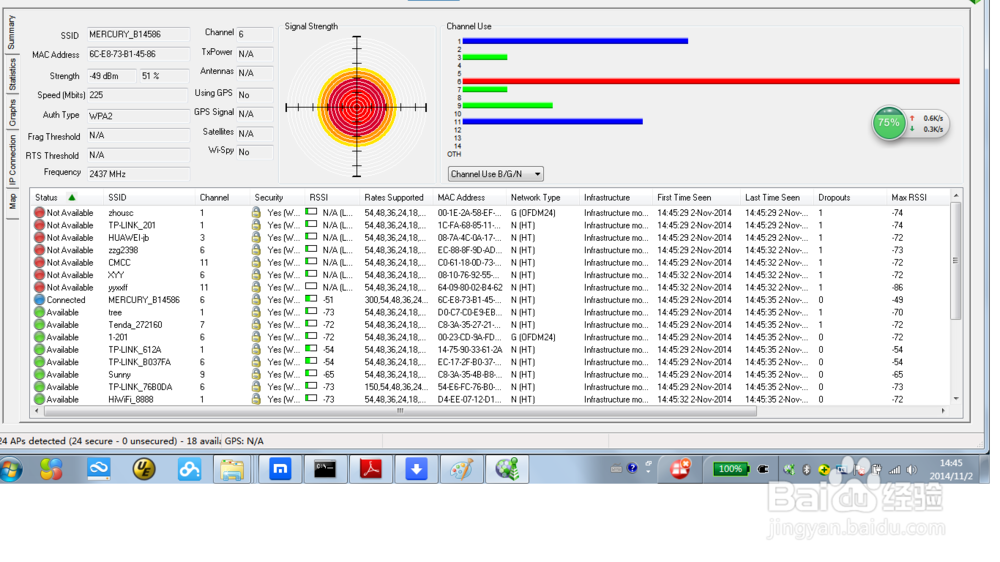Click the SSID field MERCURY_B14586
1000x562 pixels.
[138, 34]
